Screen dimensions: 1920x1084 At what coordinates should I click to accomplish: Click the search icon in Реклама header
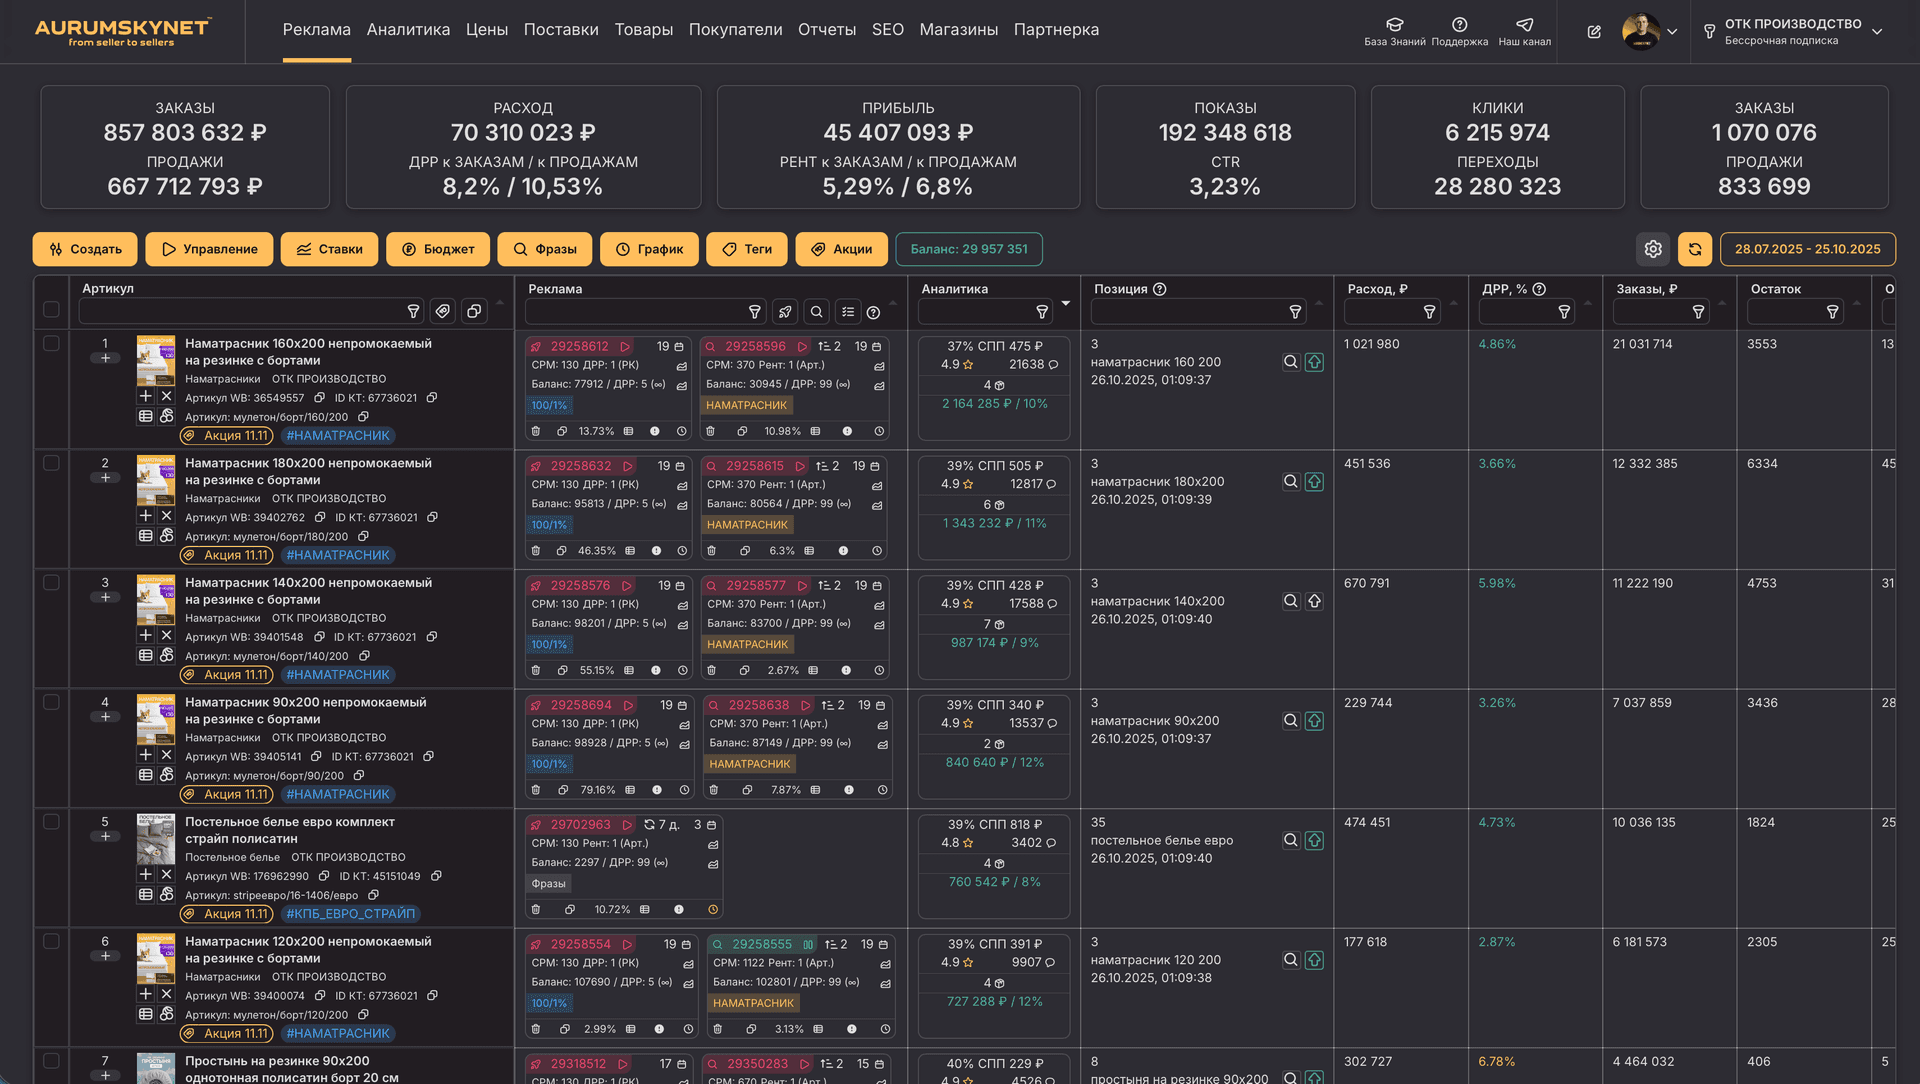pos(817,312)
